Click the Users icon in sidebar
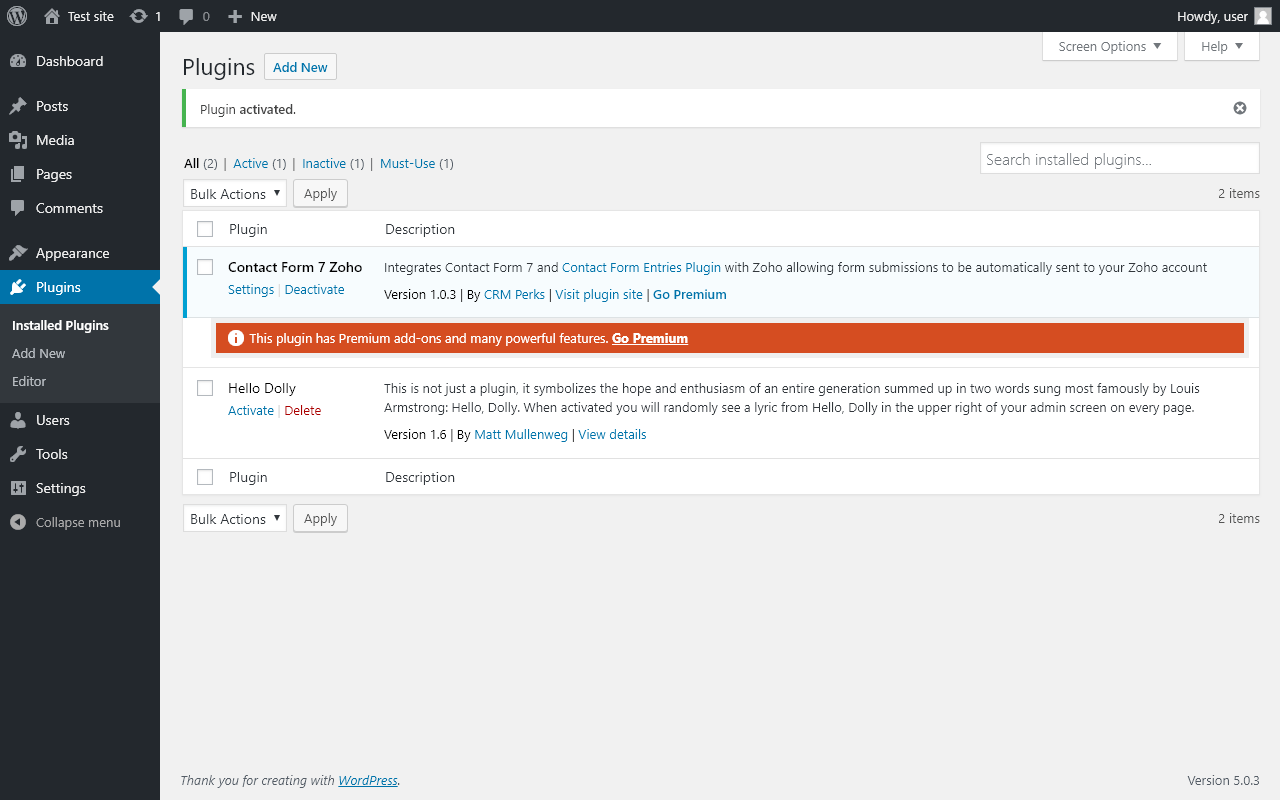The width and height of the screenshot is (1280, 800). [x=18, y=420]
